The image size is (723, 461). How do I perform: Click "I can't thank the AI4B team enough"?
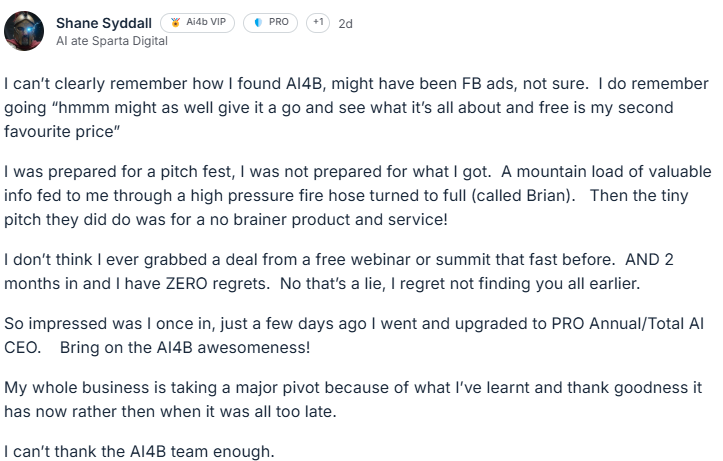tap(138, 450)
